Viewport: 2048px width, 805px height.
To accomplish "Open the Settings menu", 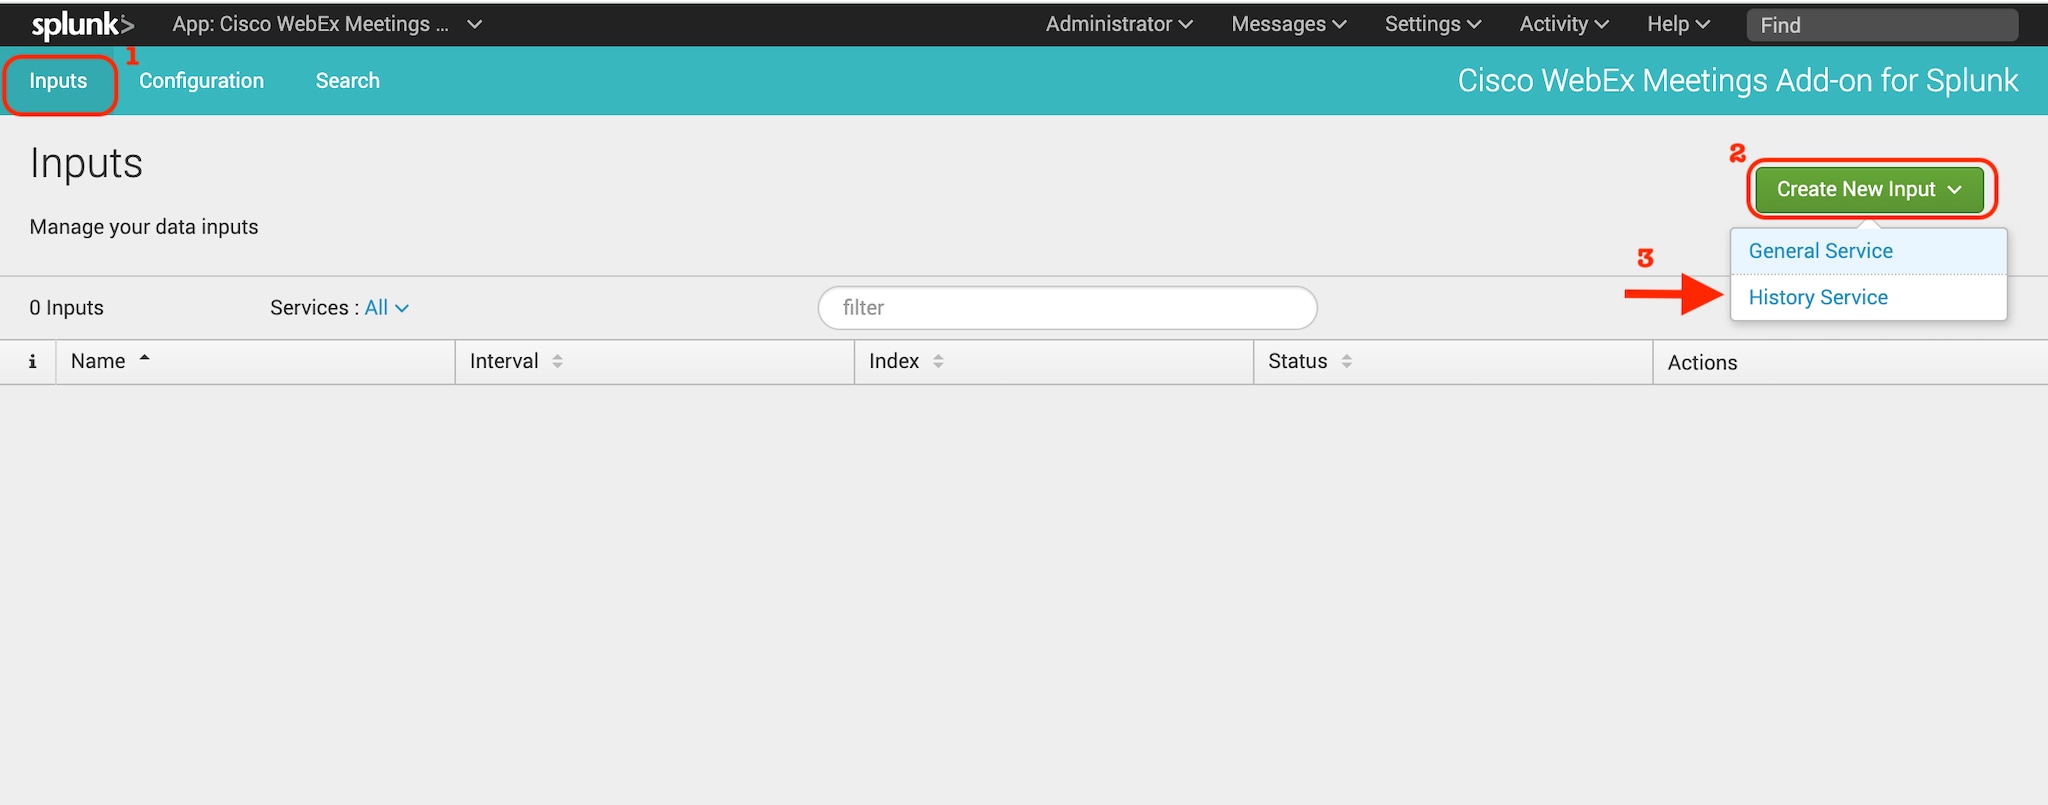I will [1433, 24].
